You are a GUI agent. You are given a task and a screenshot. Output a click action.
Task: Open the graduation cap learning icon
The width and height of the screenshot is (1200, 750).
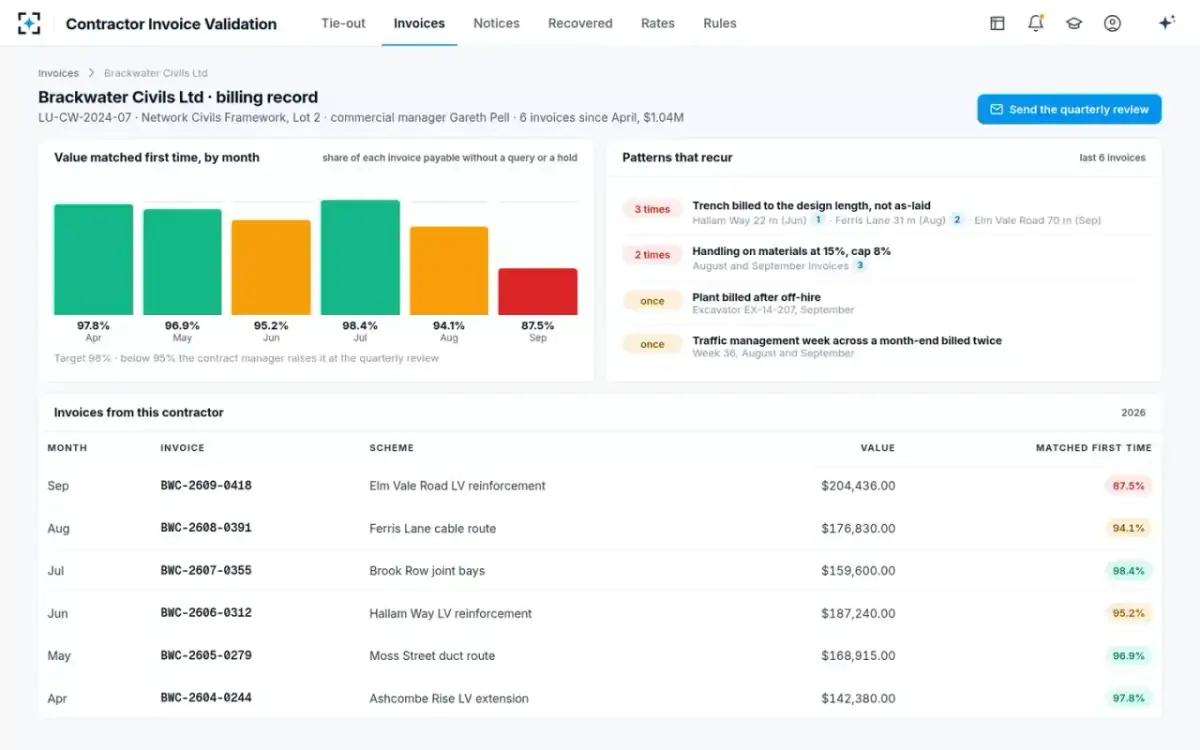(1074, 23)
